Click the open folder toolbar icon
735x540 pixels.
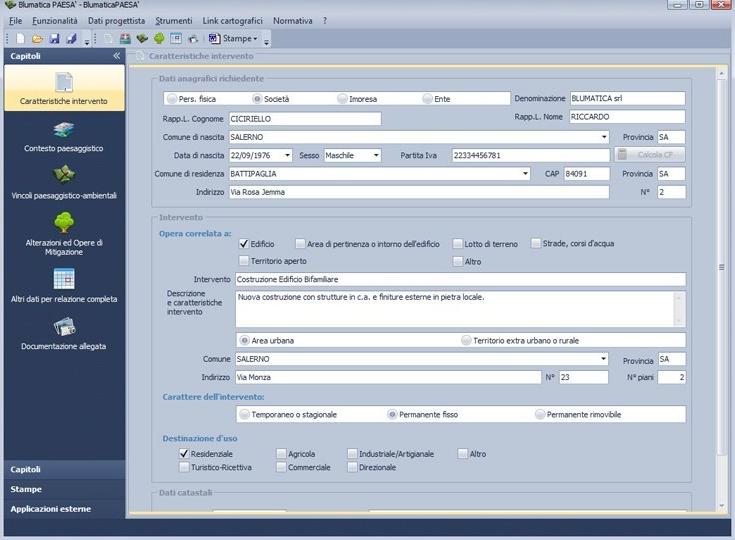click(x=37, y=39)
